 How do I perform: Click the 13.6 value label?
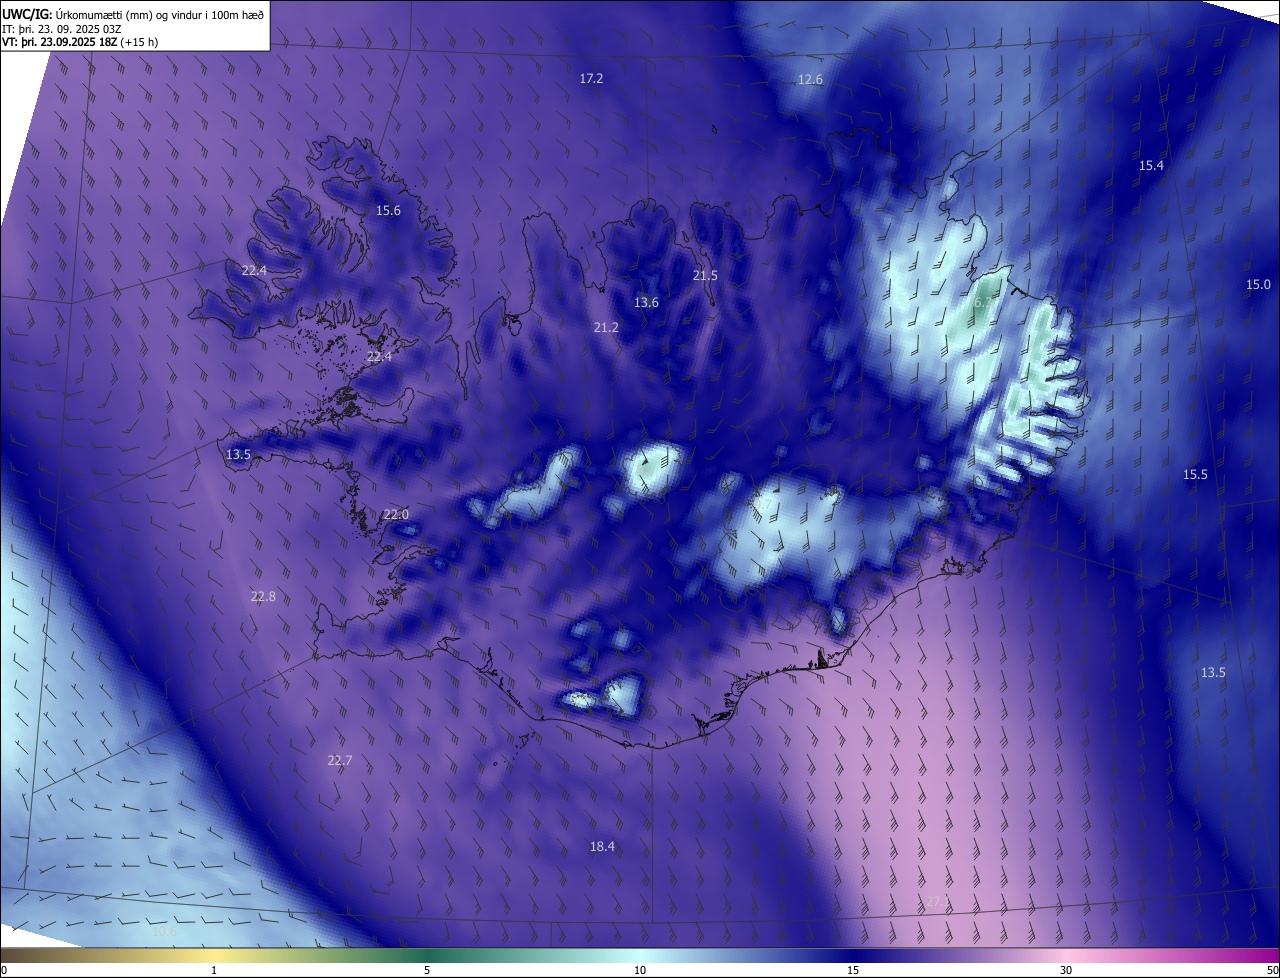[647, 302]
